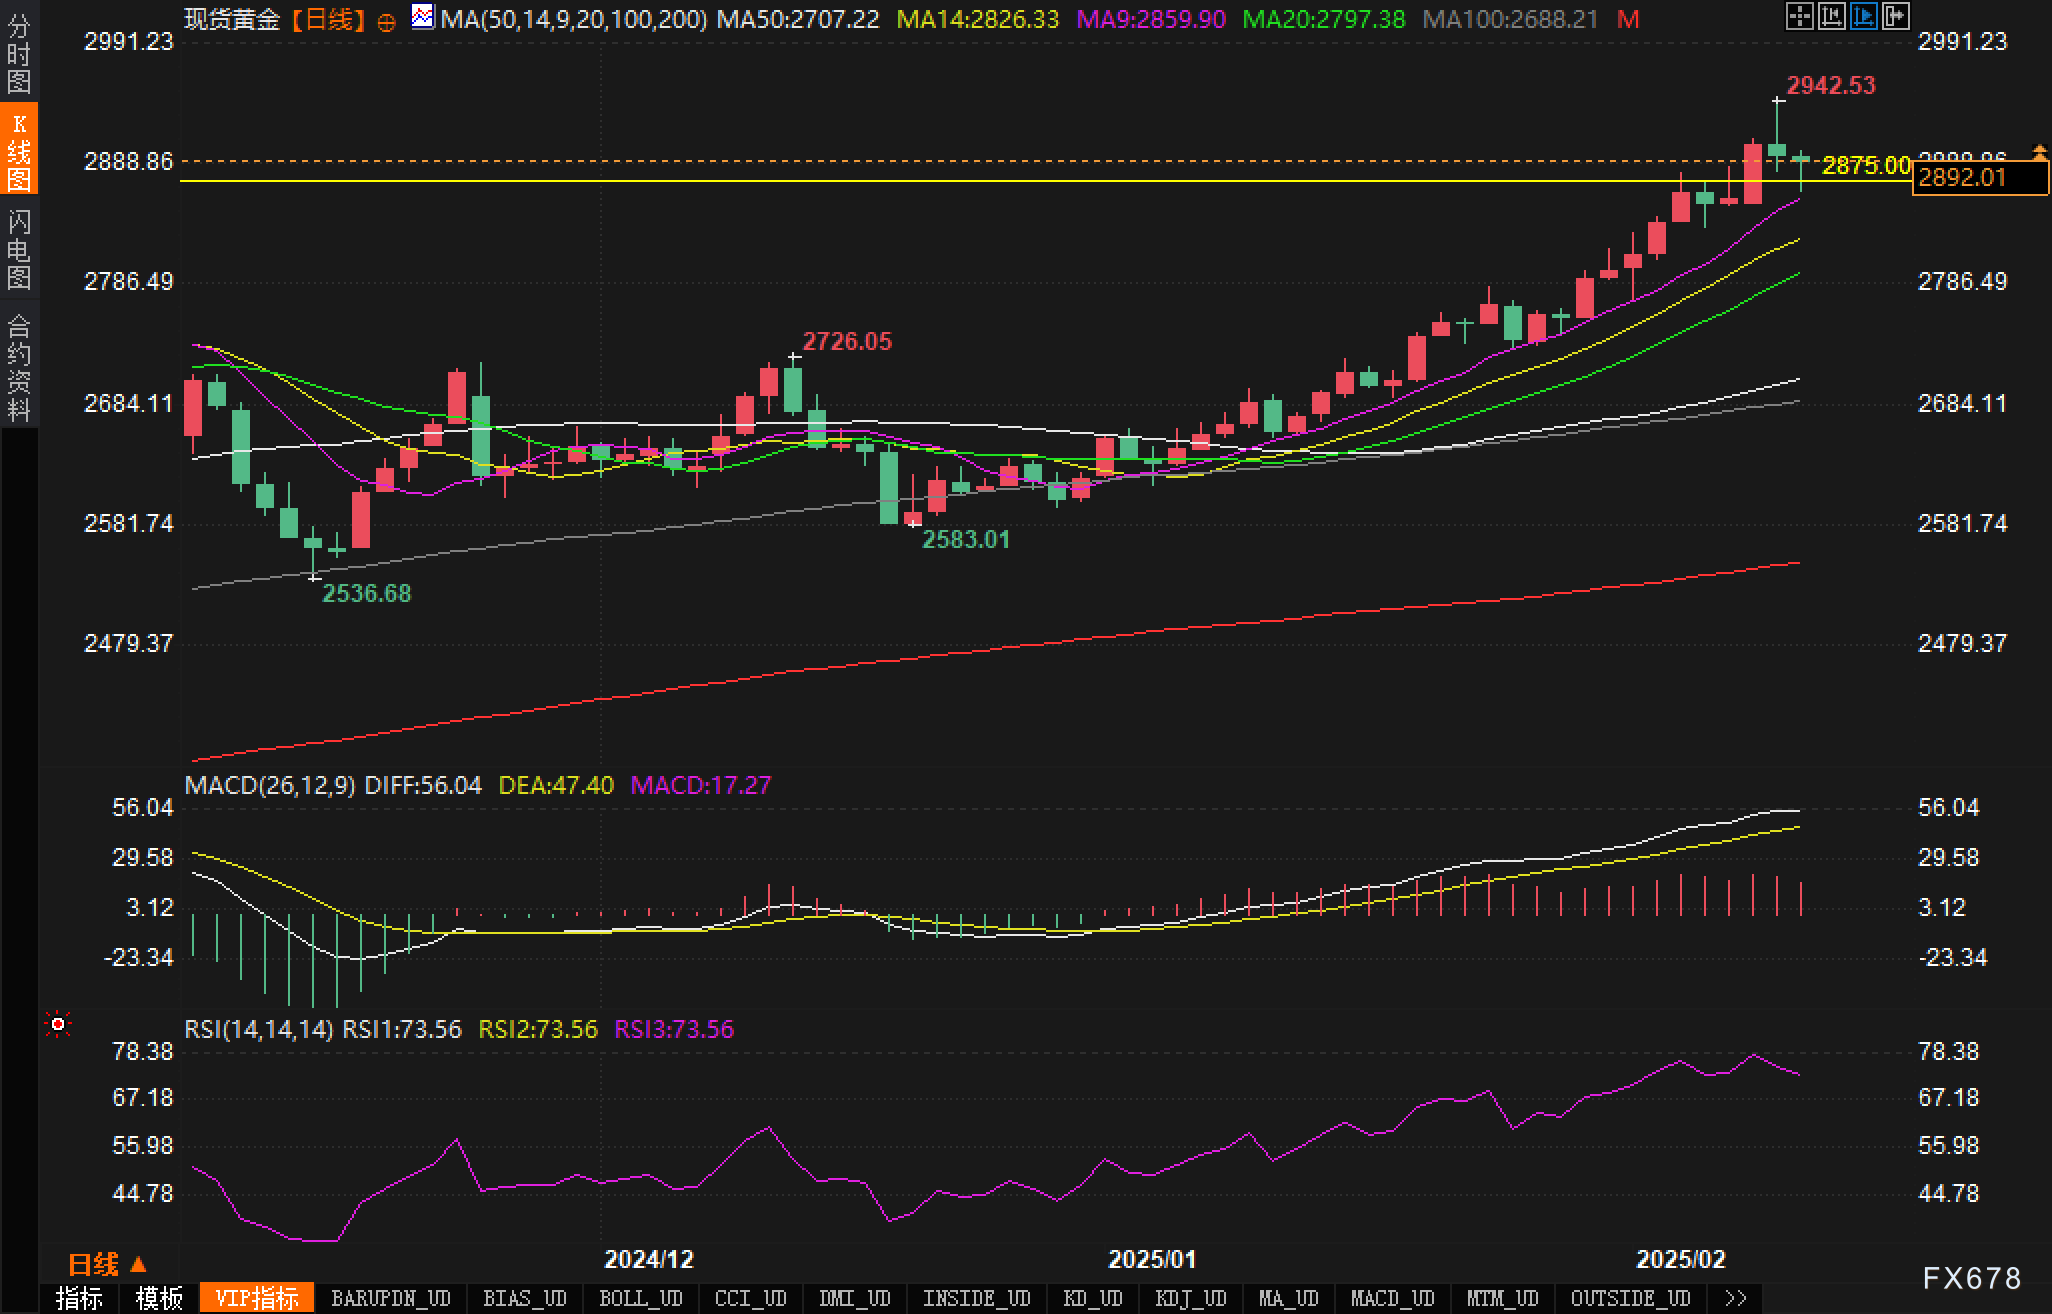Click the chart axis measure icon
The image size is (2052, 1314).
[1831, 16]
